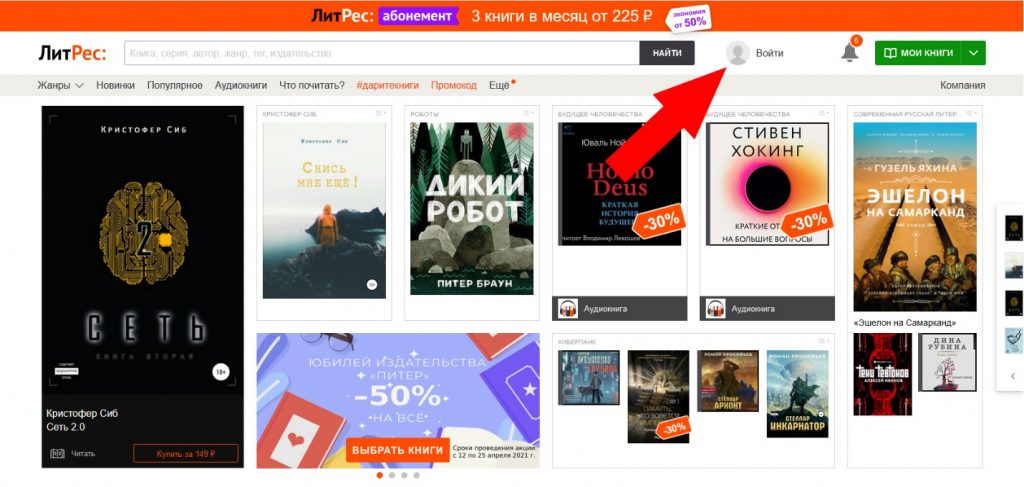Go to the Новинки menu section
The width and height of the screenshot is (1024, 487).
point(115,86)
